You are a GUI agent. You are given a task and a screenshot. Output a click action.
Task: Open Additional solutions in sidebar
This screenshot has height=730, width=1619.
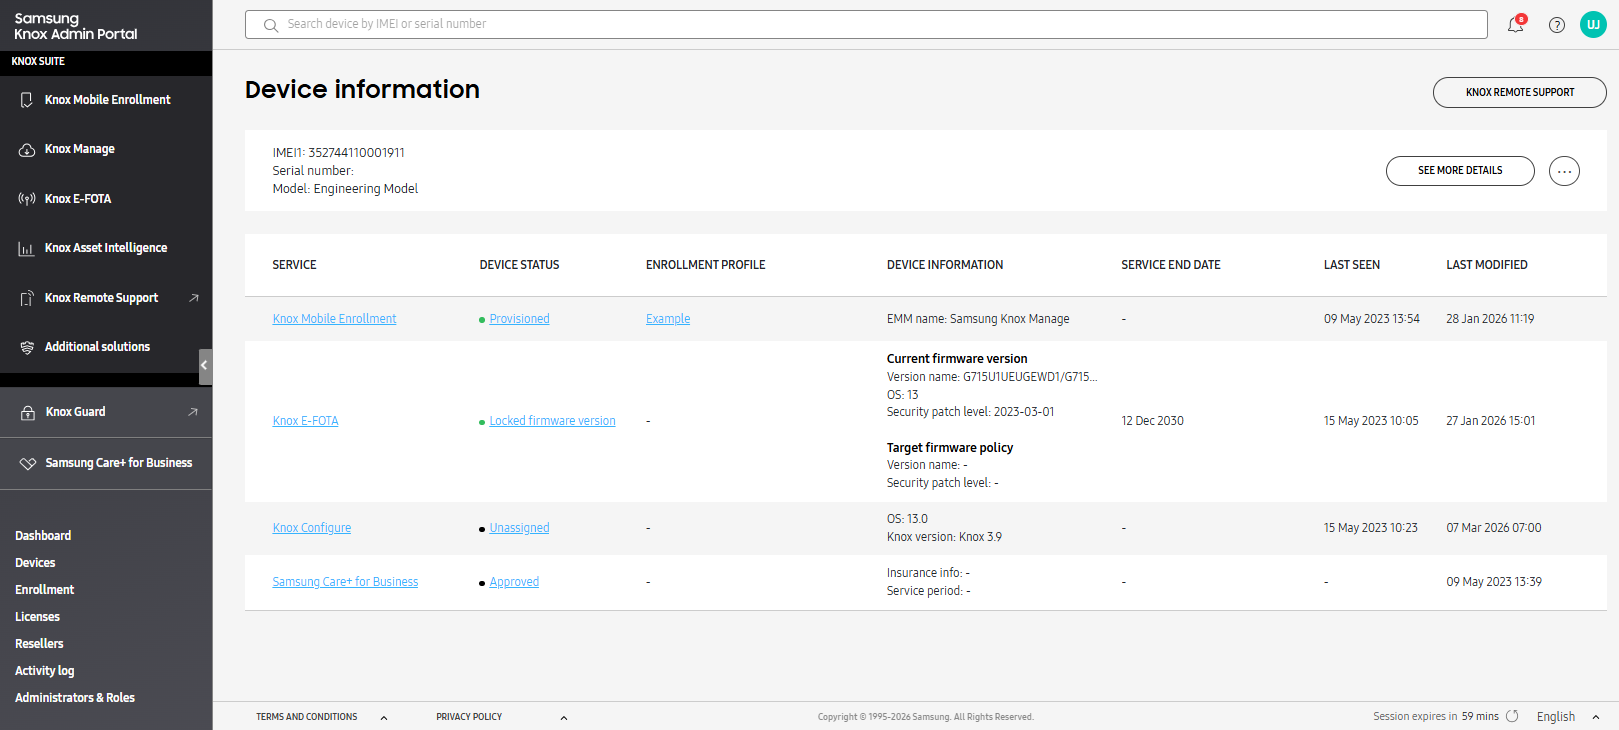(x=97, y=347)
